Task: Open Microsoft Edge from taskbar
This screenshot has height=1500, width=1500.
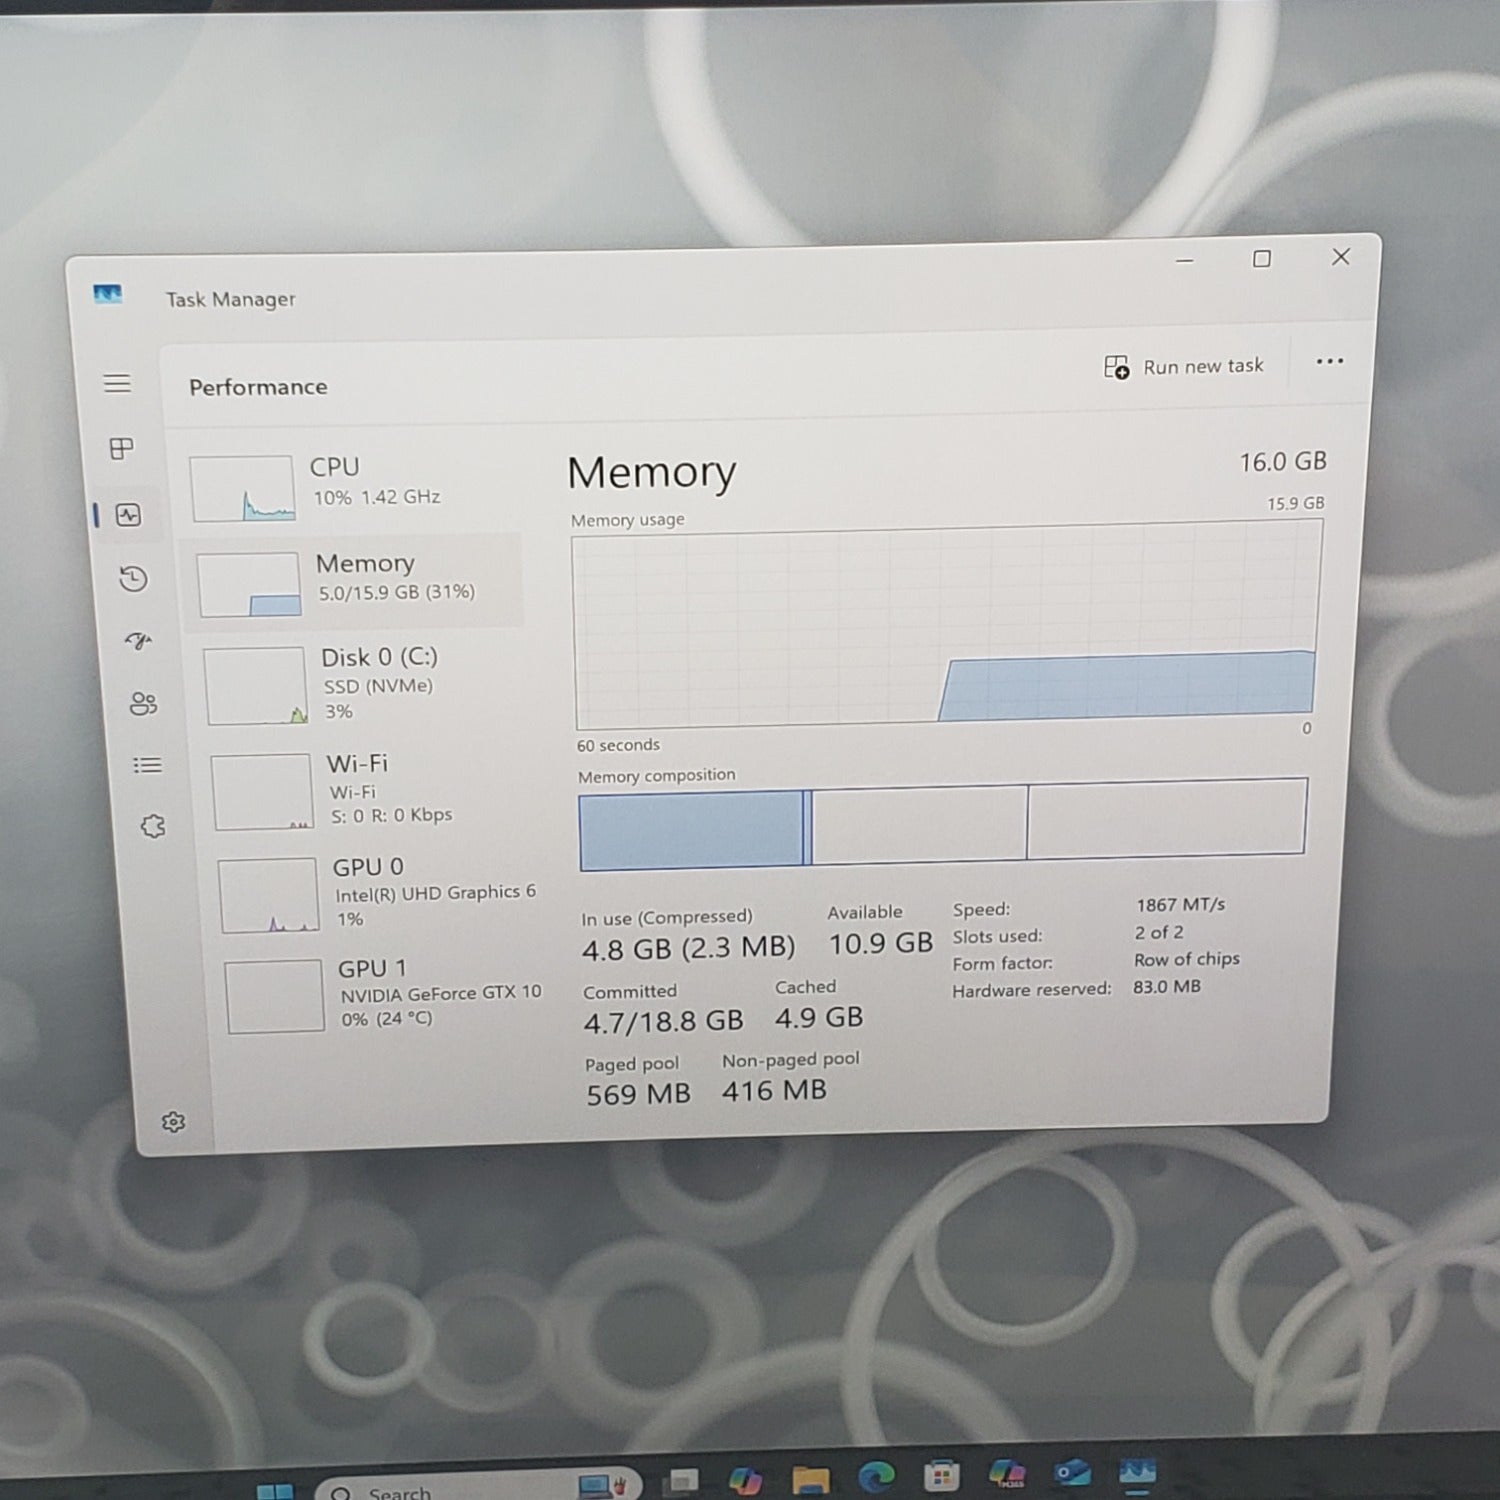Action: click(876, 1477)
